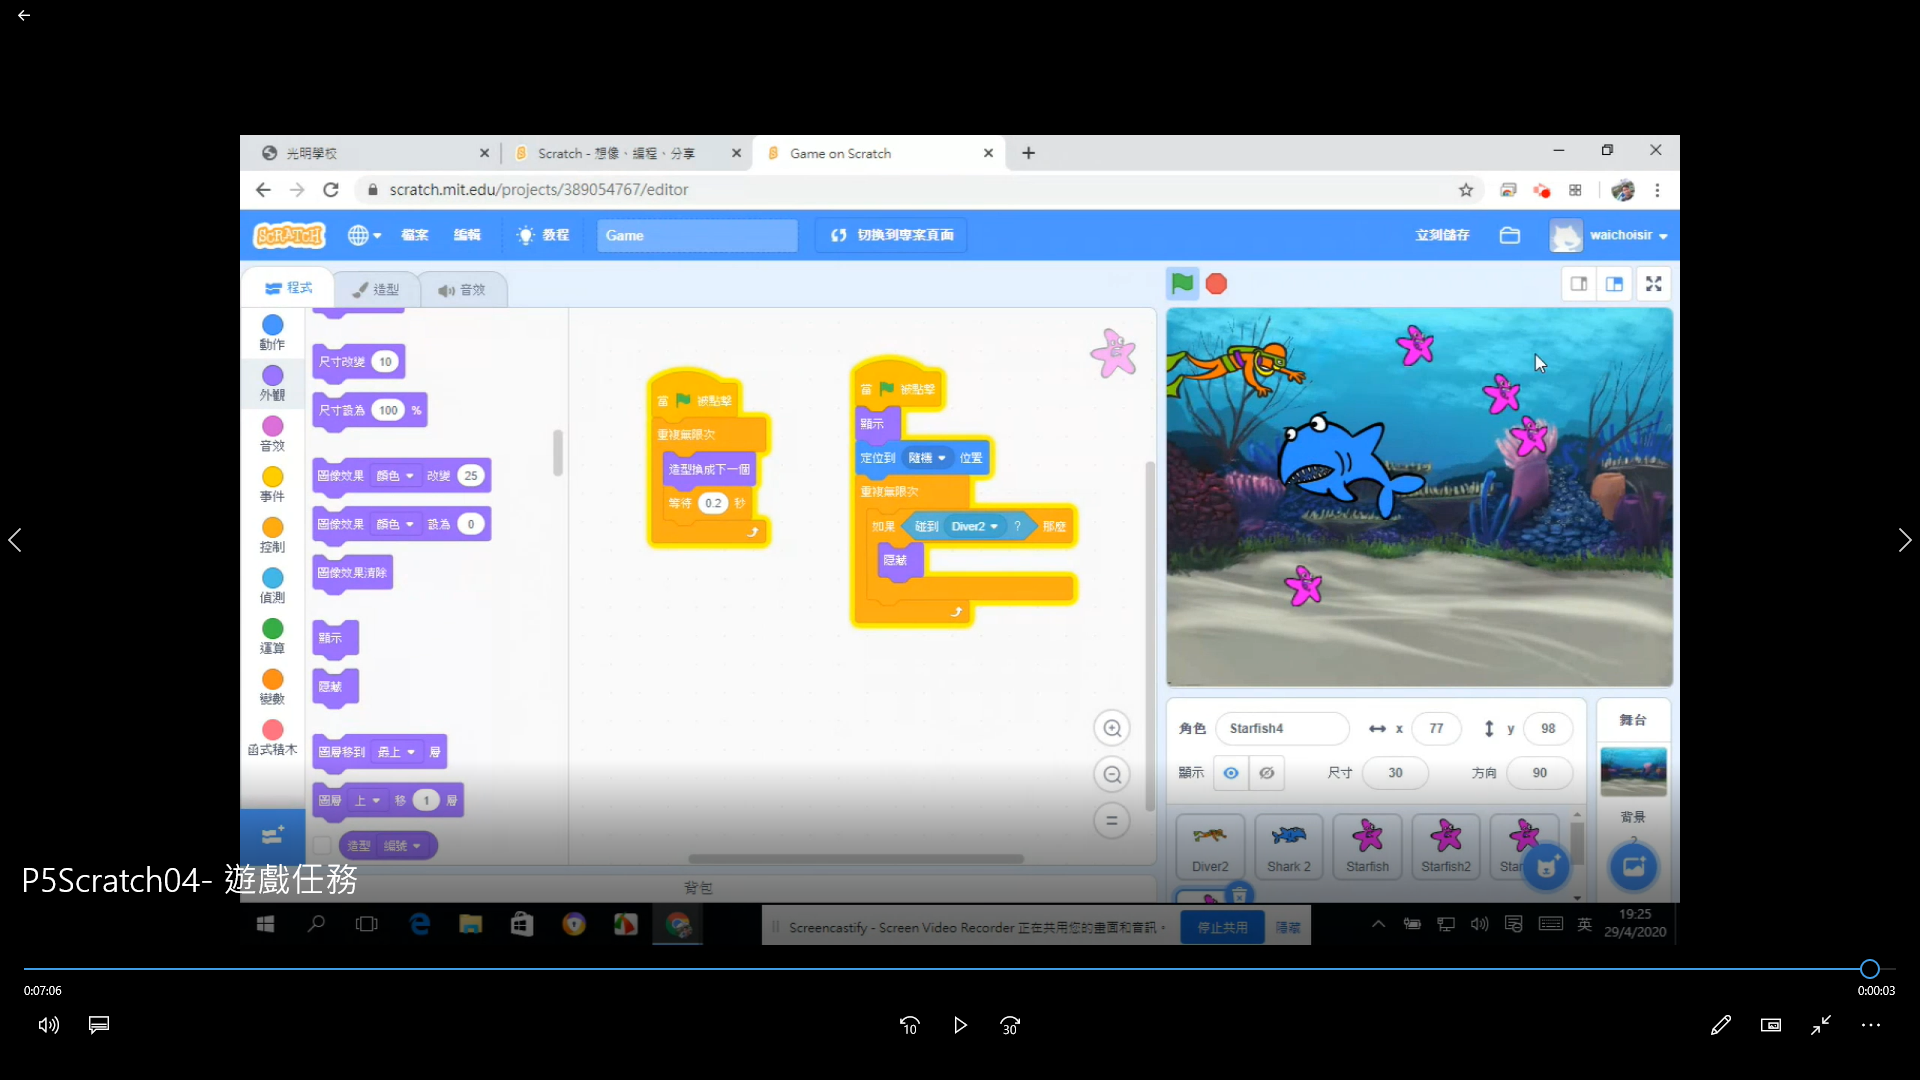Select the My Blocks category

pyautogui.click(x=272, y=738)
